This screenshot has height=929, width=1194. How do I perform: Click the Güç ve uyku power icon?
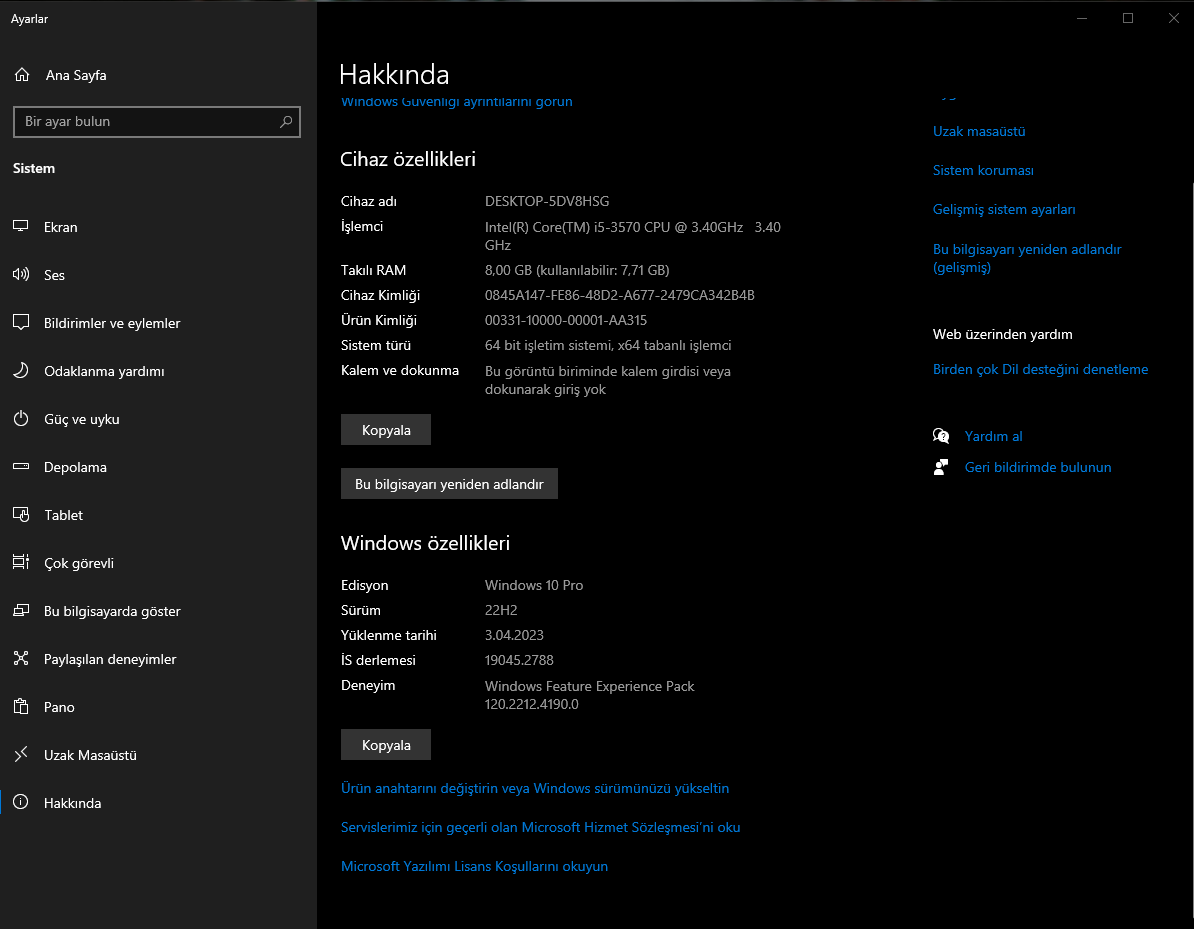(x=21, y=419)
